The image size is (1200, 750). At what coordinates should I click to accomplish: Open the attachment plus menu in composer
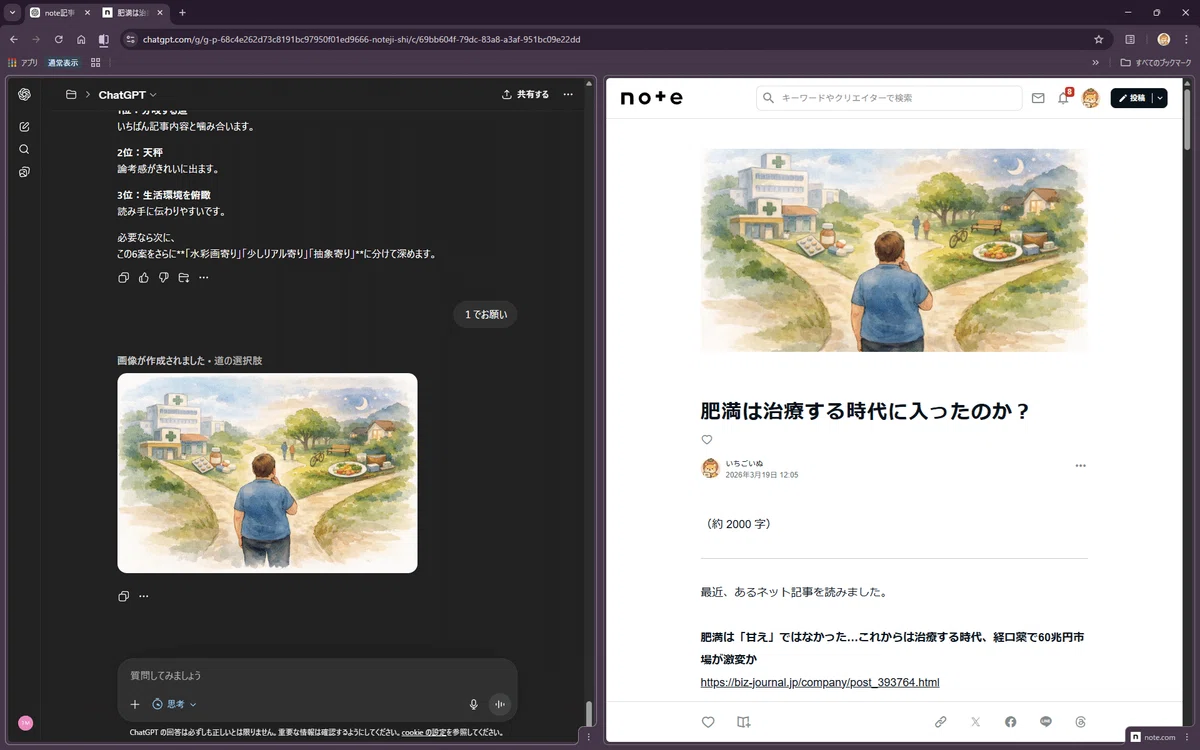[135, 704]
